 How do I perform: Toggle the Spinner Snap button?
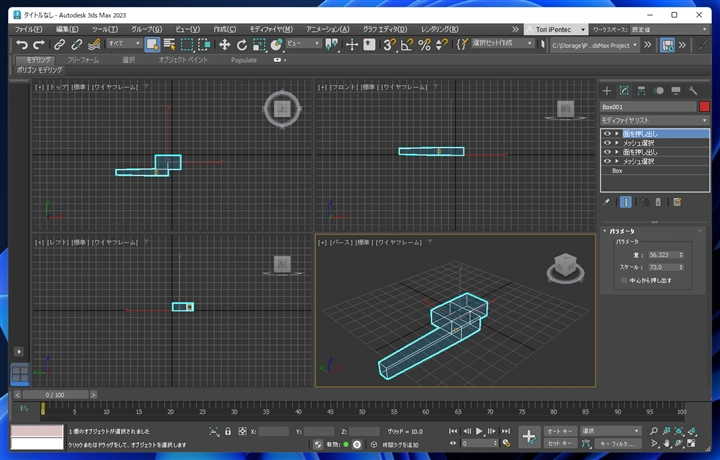click(441, 45)
